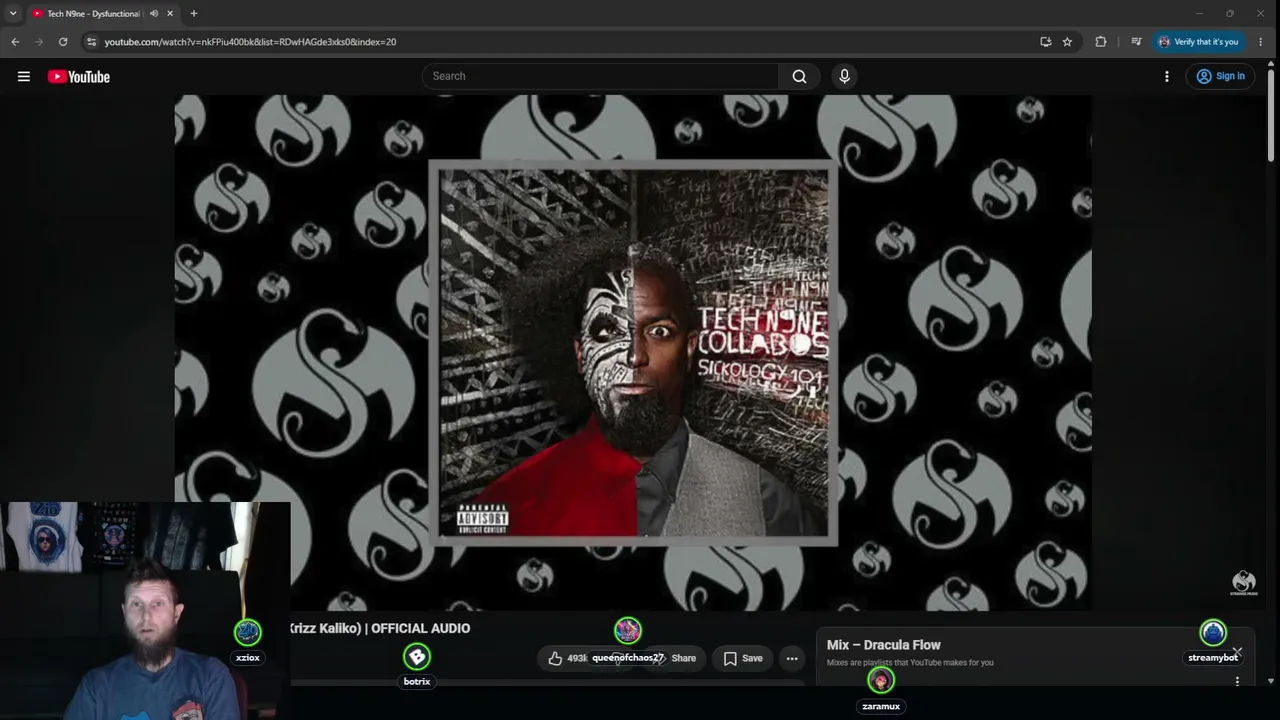Click the streamybot avatar

1213,632
